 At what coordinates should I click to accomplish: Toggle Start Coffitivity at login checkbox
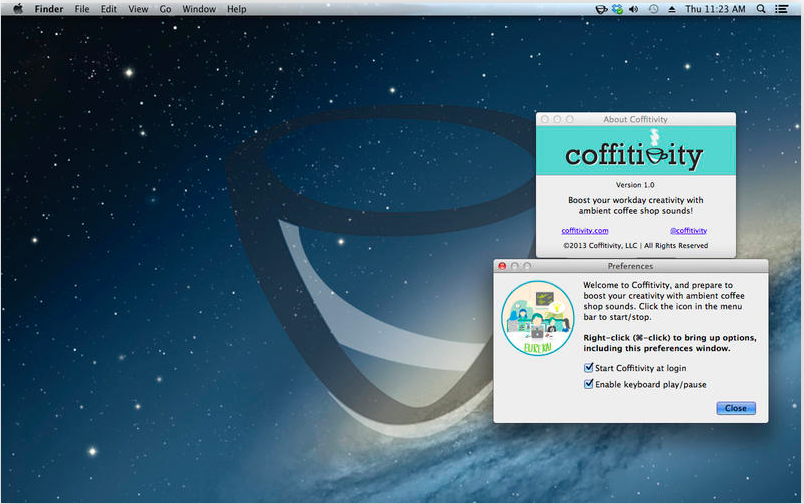click(x=589, y=368)
